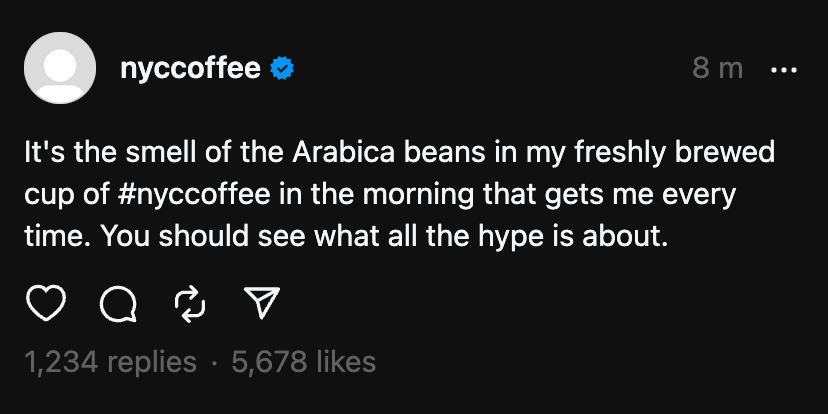Click the blue verified badge

click(283, 69)
